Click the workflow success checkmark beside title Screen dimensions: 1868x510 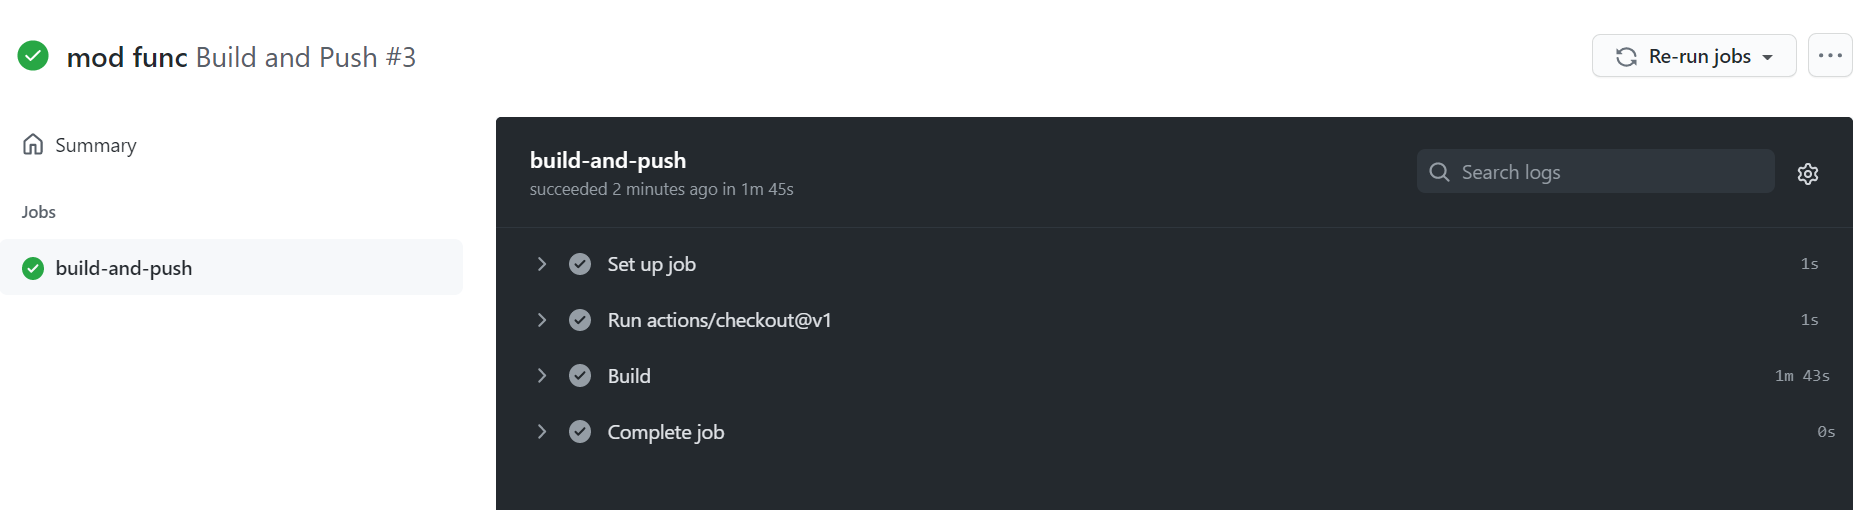coord(33,56)
